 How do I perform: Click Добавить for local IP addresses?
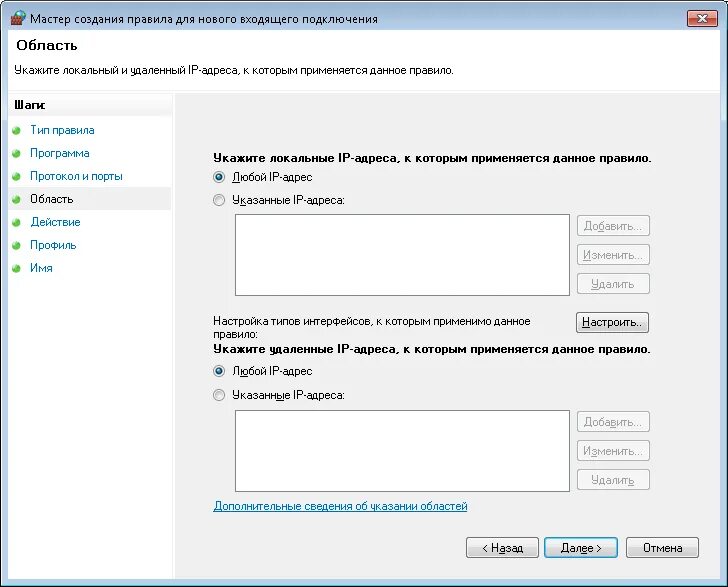pyautogui.click(x=613, y=226)
